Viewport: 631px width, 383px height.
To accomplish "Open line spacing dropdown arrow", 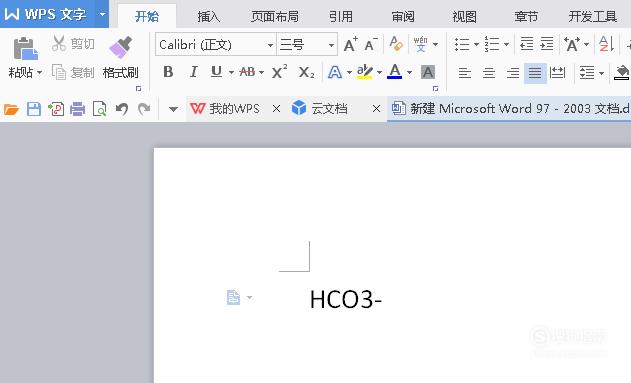I will (x=601, y=73).
